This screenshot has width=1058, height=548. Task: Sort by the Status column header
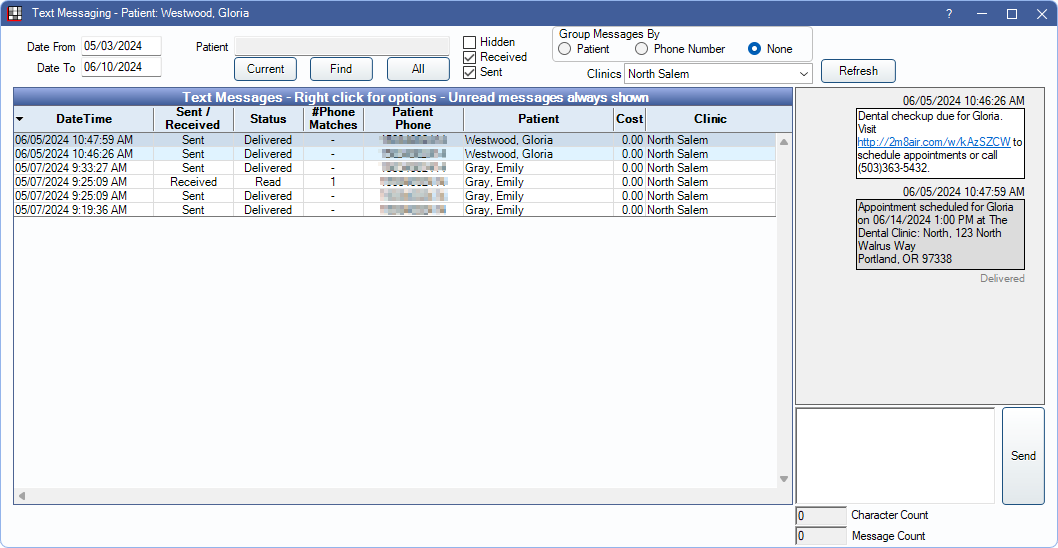pos(268,119)
